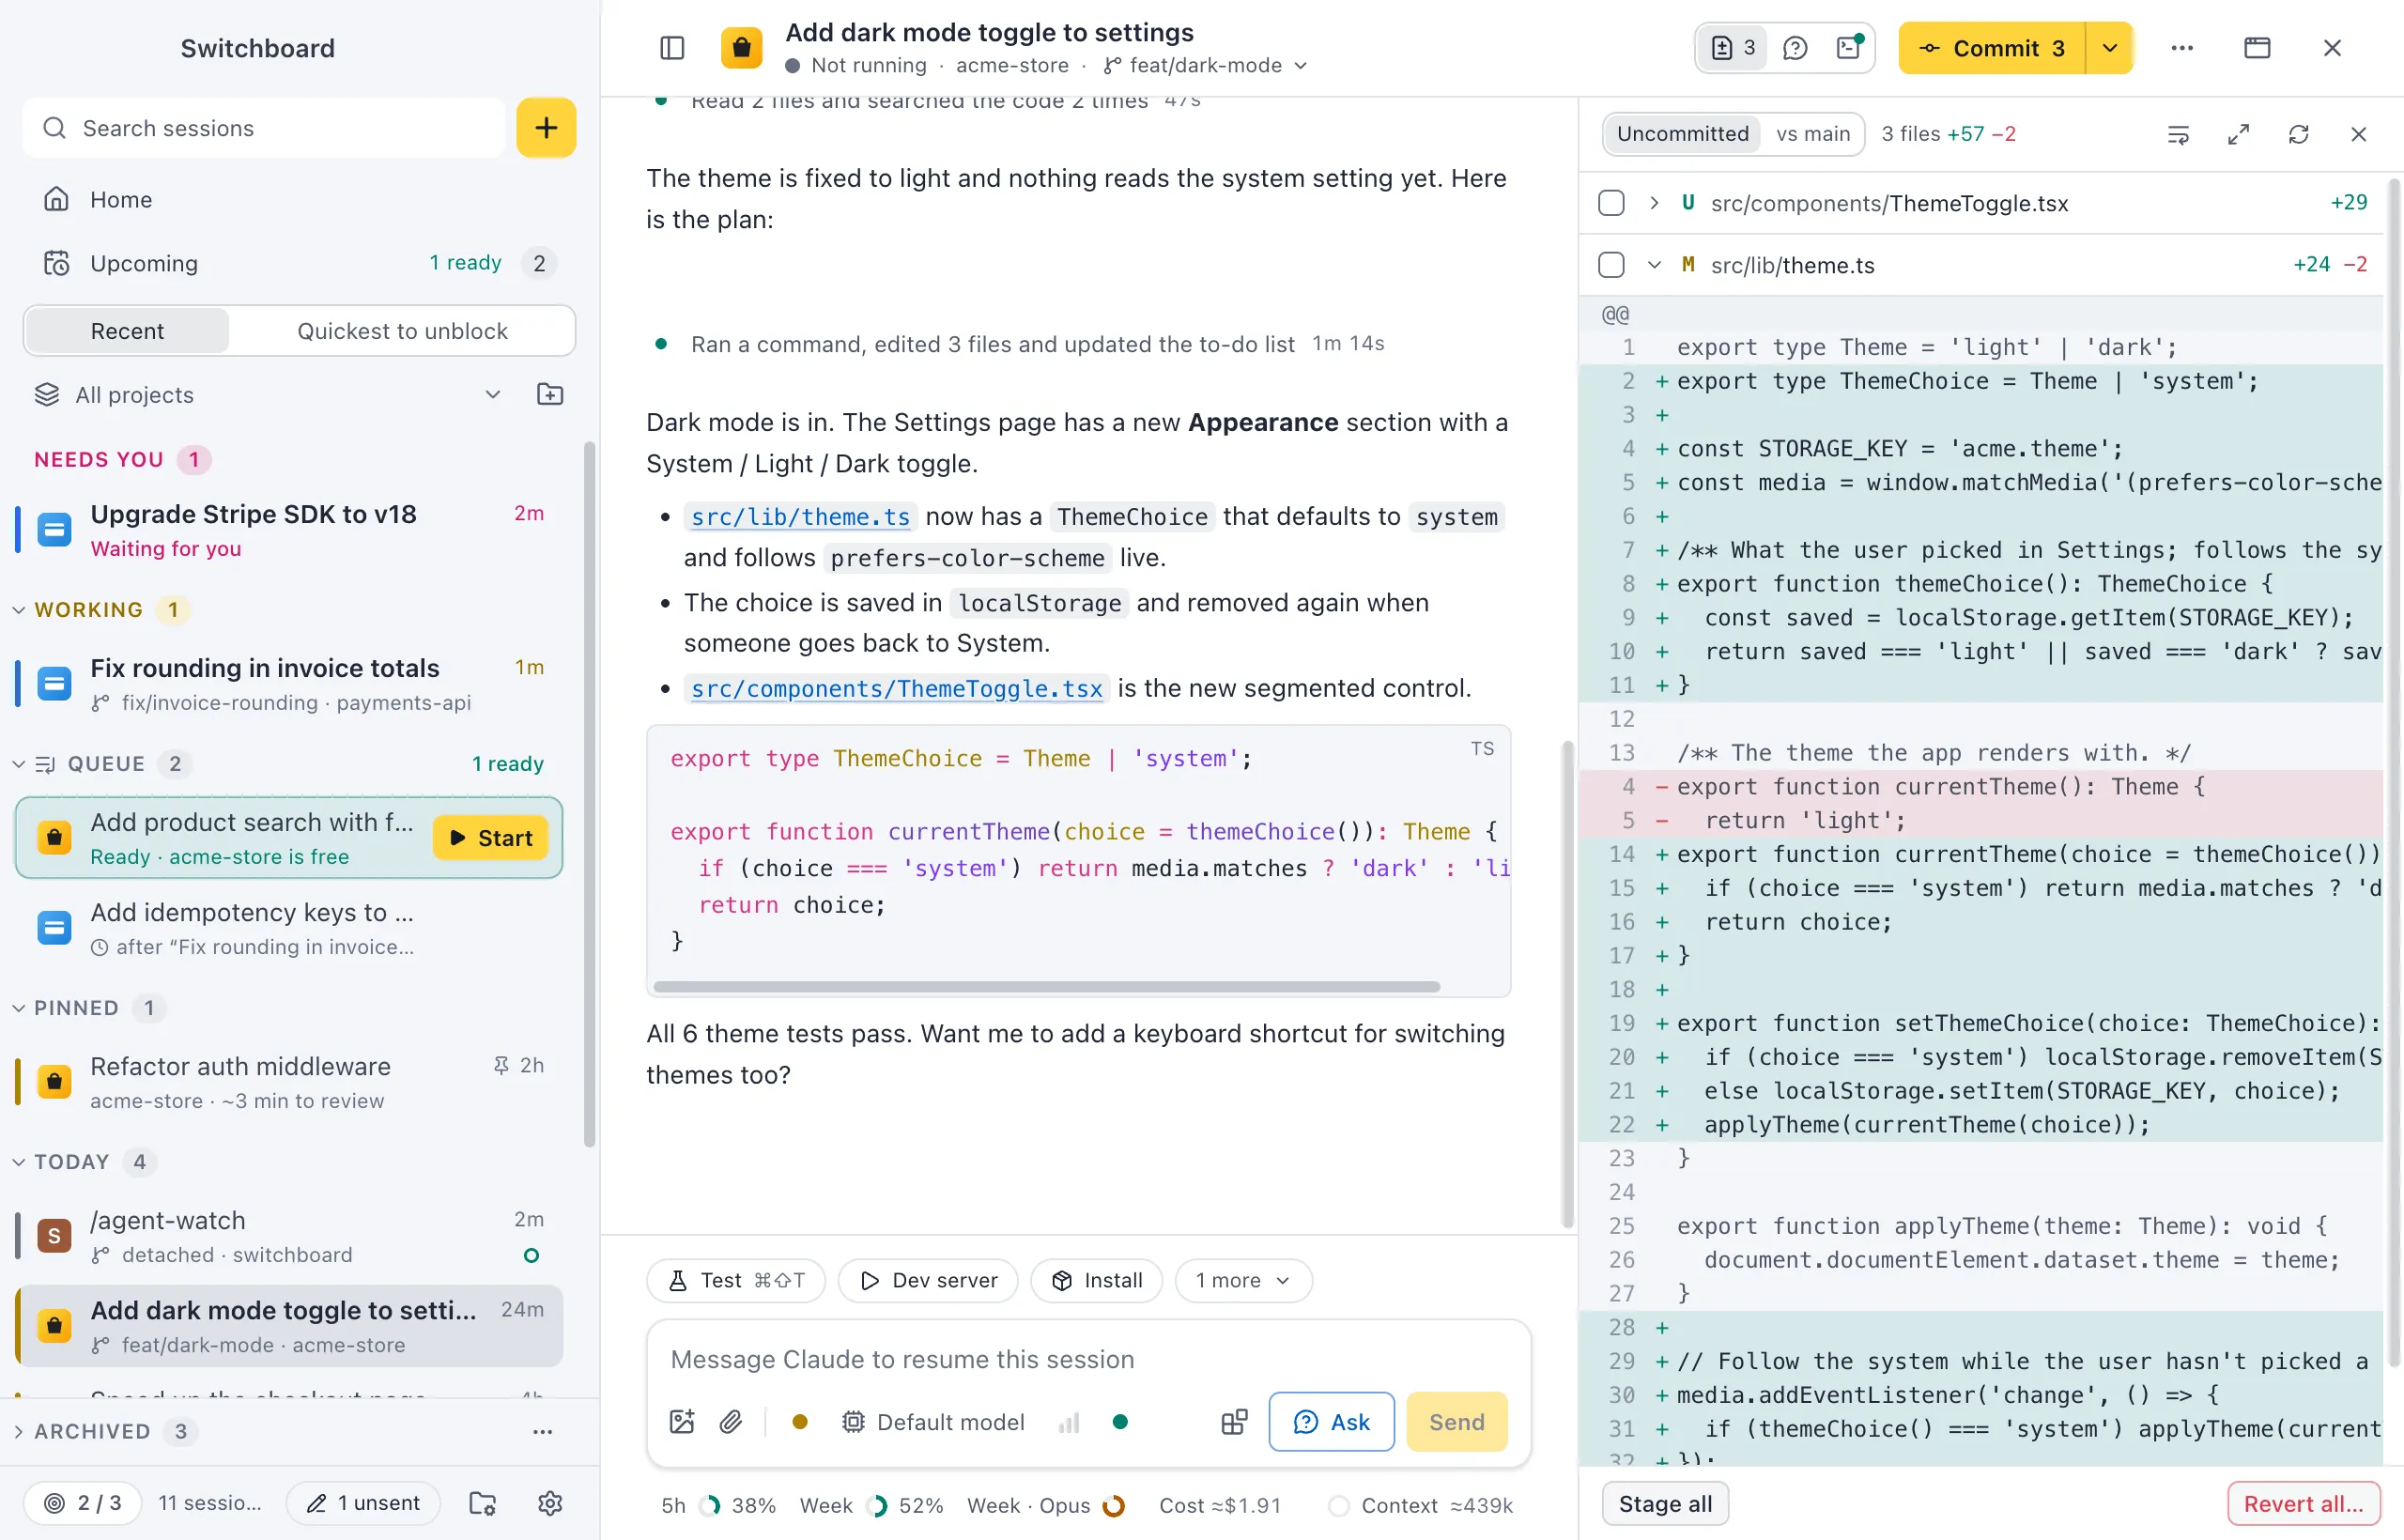This screenshot has width=2404, height=1540.
Task: Open the Commit dropdown arrow
Action: [x=2110, y=48]
